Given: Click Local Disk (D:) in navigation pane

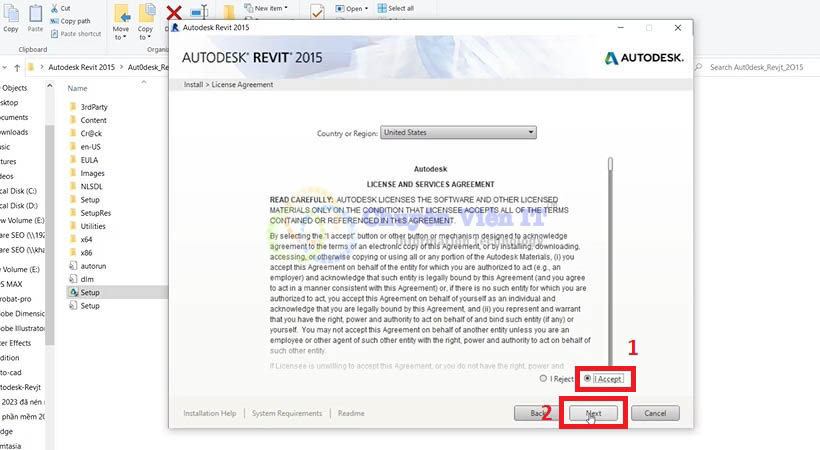Looking at the screenshot, I should click(18, 206).
